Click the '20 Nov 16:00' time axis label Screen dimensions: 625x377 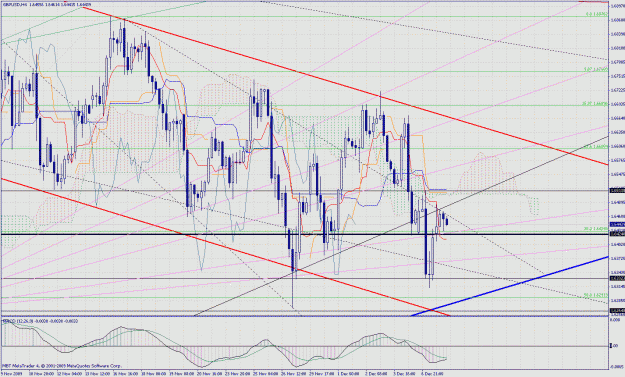coord(210,374)
